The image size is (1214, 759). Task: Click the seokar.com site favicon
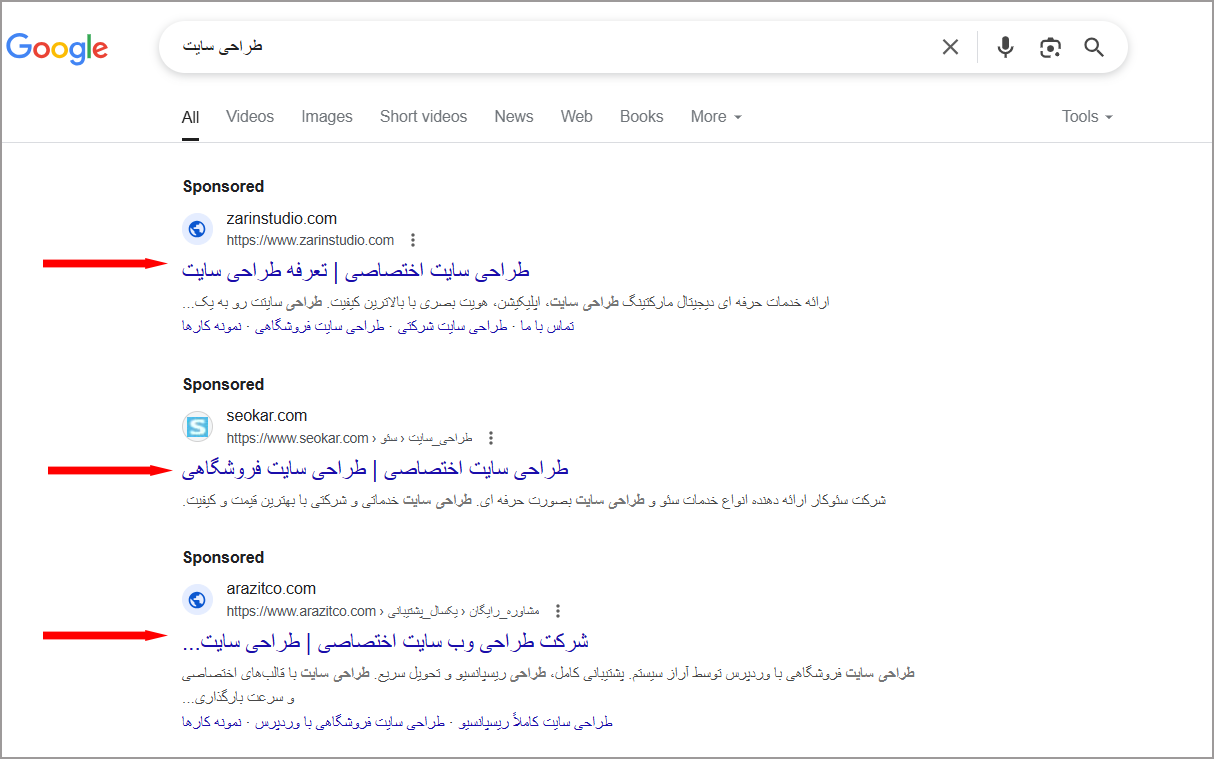click(x=197, y=427)
